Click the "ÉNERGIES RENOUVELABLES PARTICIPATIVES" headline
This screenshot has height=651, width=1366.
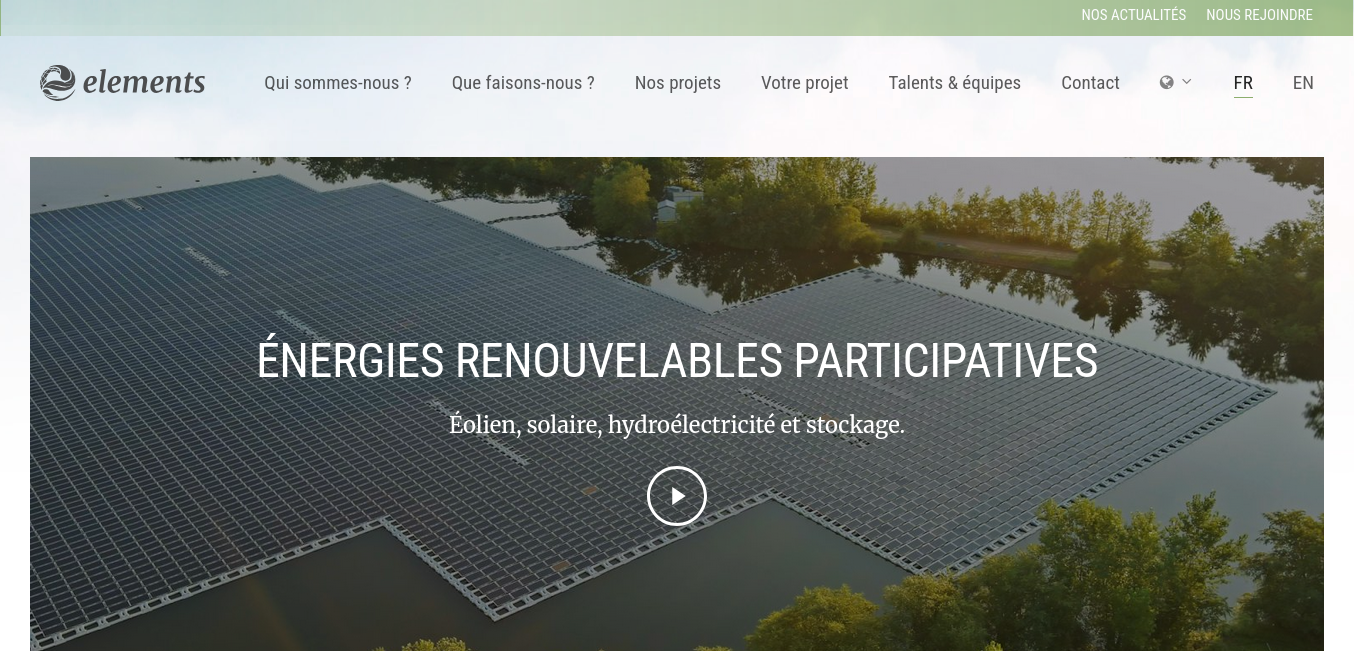pos(677,361)
